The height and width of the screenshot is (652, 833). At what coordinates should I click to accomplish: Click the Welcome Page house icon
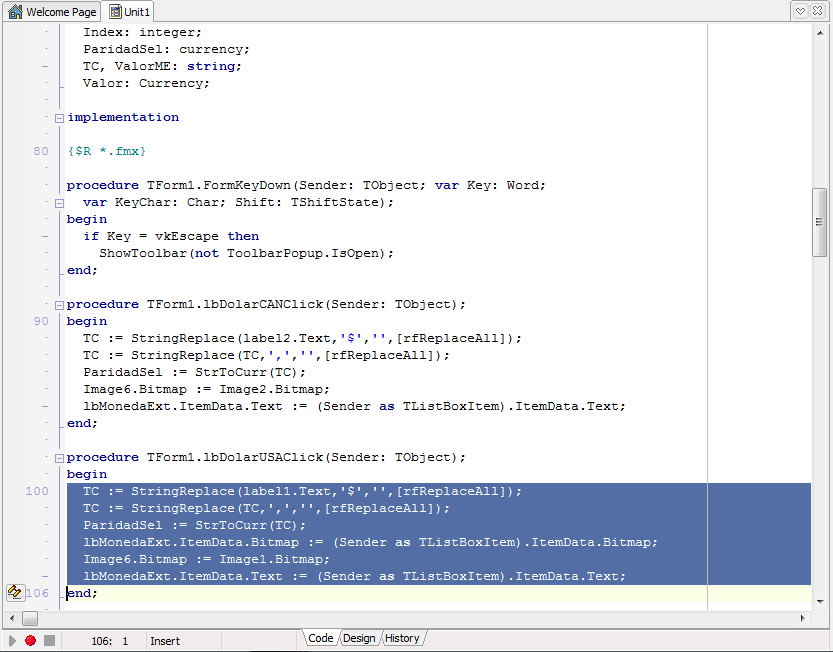15,12
